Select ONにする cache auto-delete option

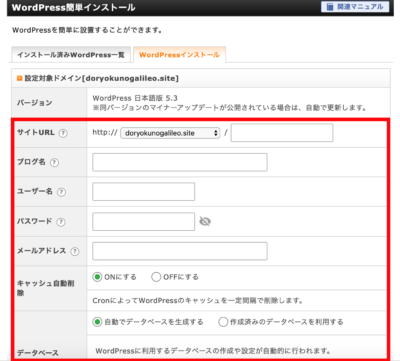pos(97,277)
